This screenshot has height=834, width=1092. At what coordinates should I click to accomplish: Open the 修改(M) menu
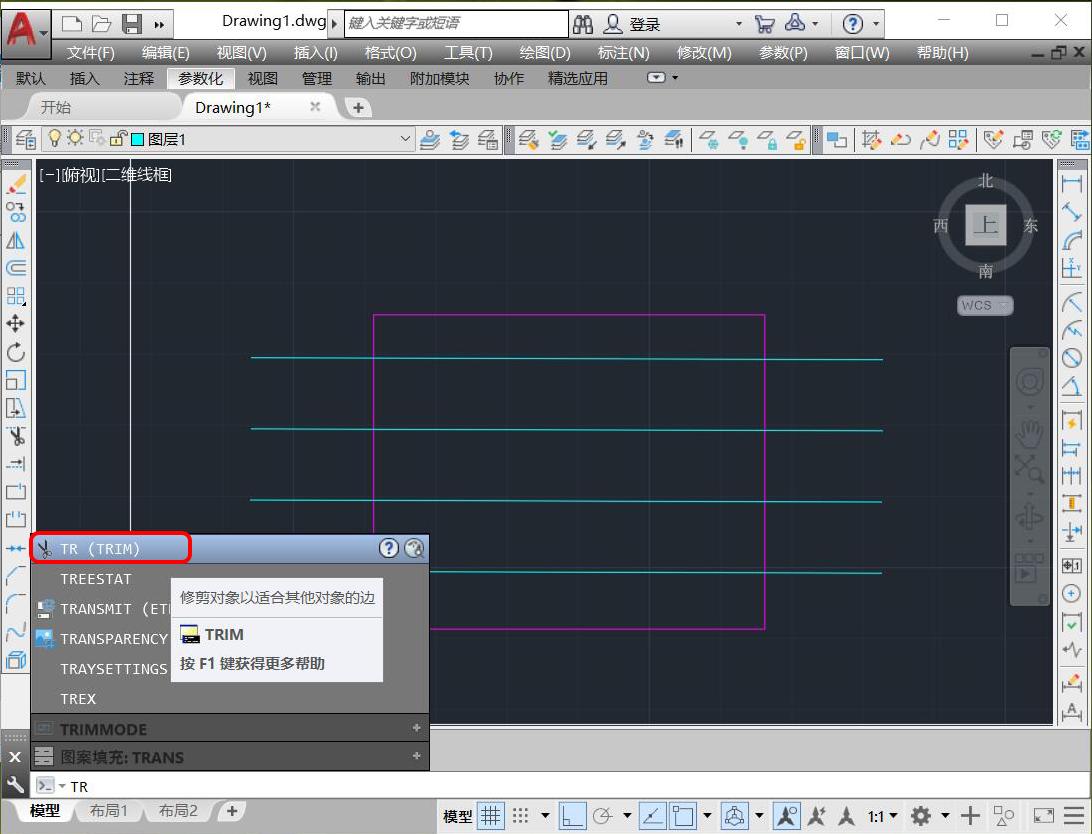(704, 53)
